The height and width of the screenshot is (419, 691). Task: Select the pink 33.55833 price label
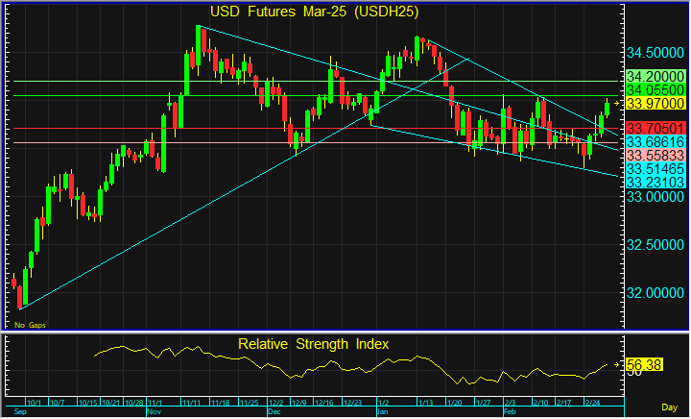(x=654, y=157)
